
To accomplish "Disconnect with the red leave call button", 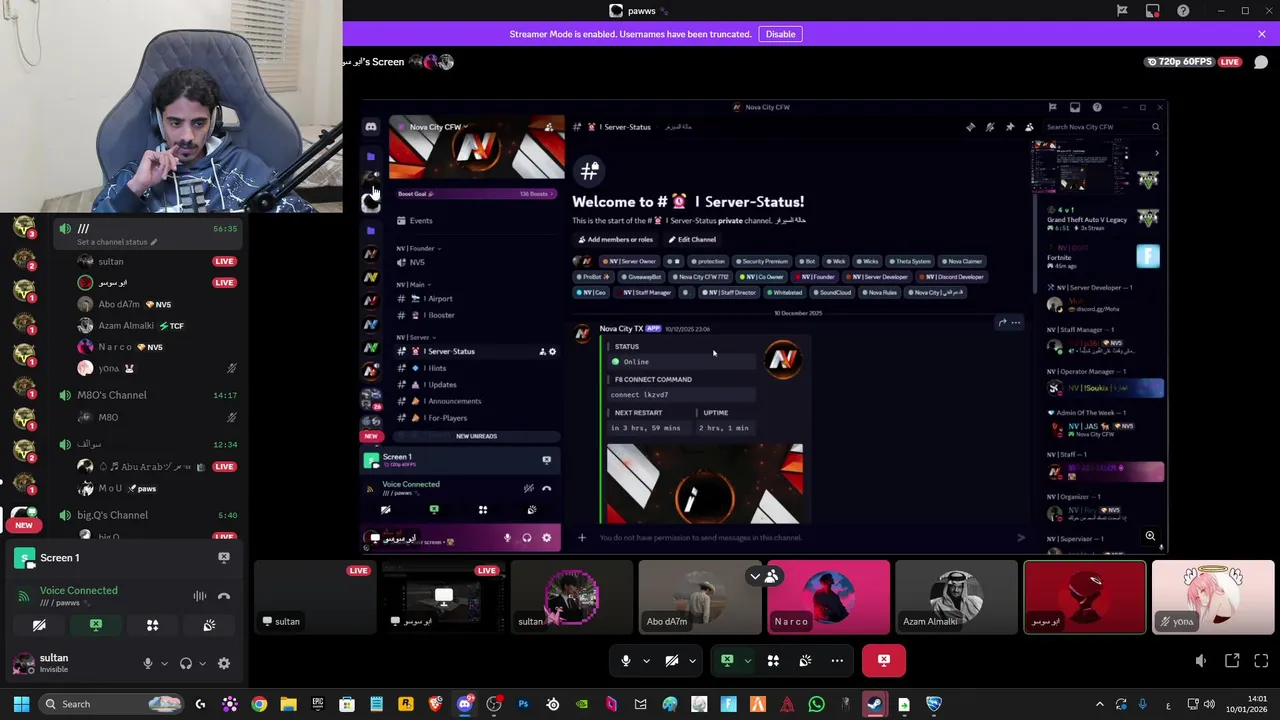I will [884, 660].
